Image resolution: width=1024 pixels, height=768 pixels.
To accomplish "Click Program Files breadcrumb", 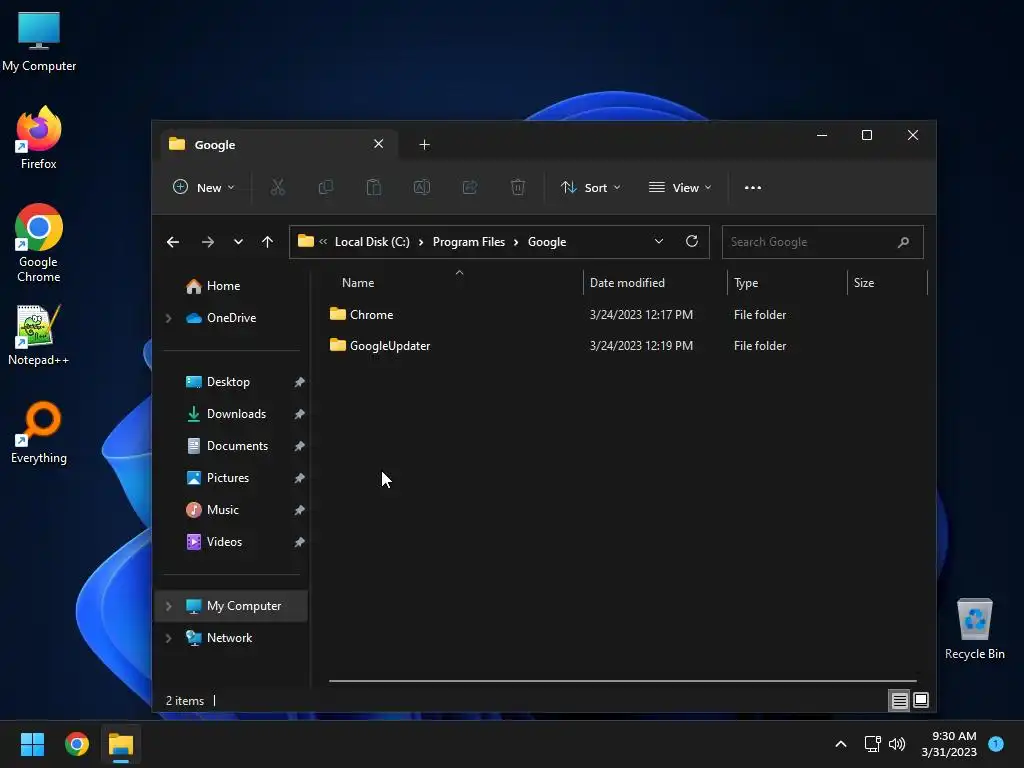I will (469, 242).
